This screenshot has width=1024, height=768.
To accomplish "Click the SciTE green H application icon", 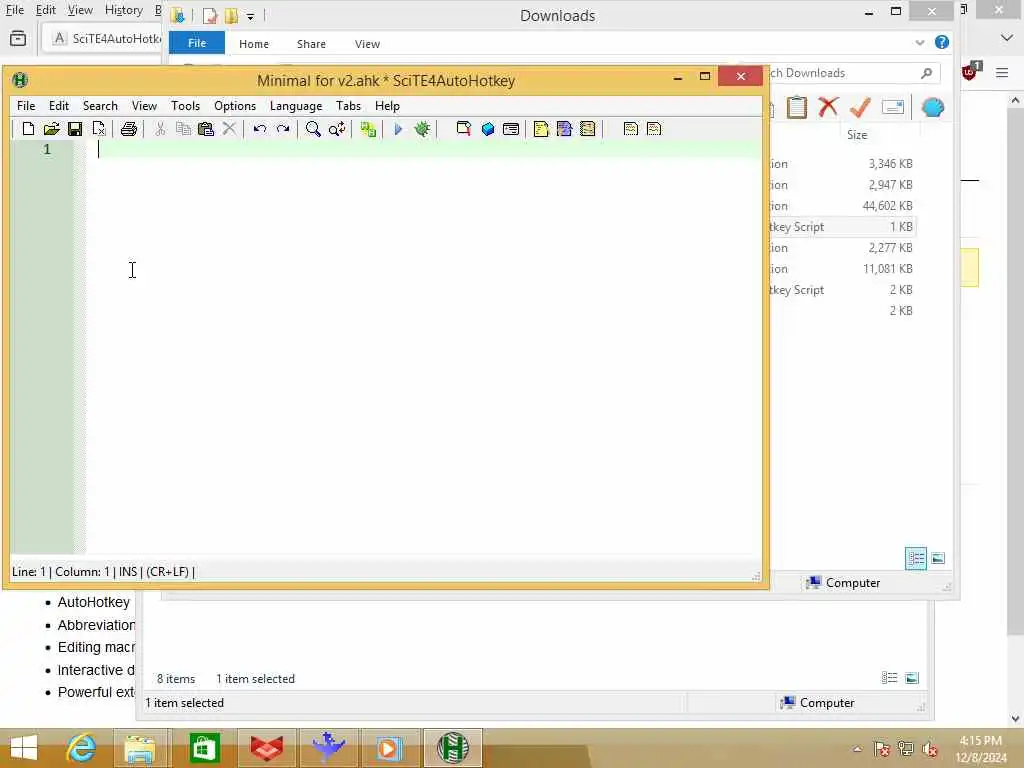I will [x=20, y=80].
